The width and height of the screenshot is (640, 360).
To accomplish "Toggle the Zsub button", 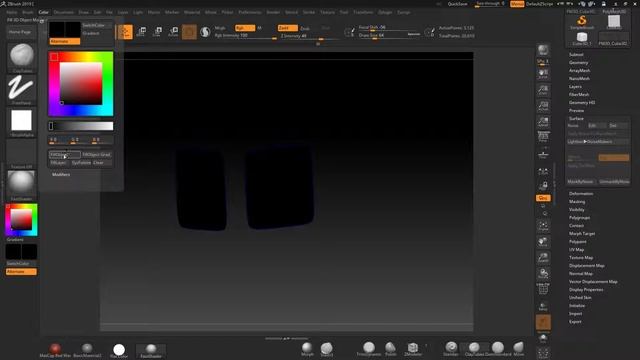I will pyautogui.click(x=305, y=29).
